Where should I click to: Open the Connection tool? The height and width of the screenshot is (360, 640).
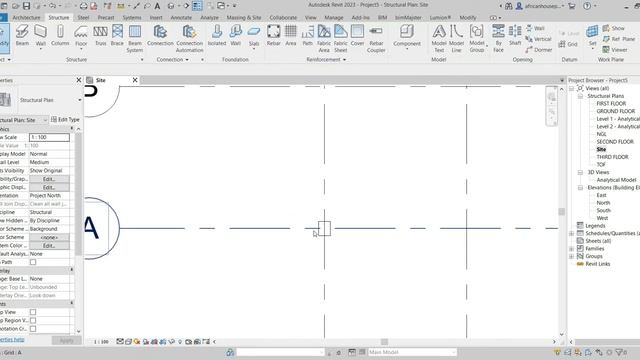[160, 36]
